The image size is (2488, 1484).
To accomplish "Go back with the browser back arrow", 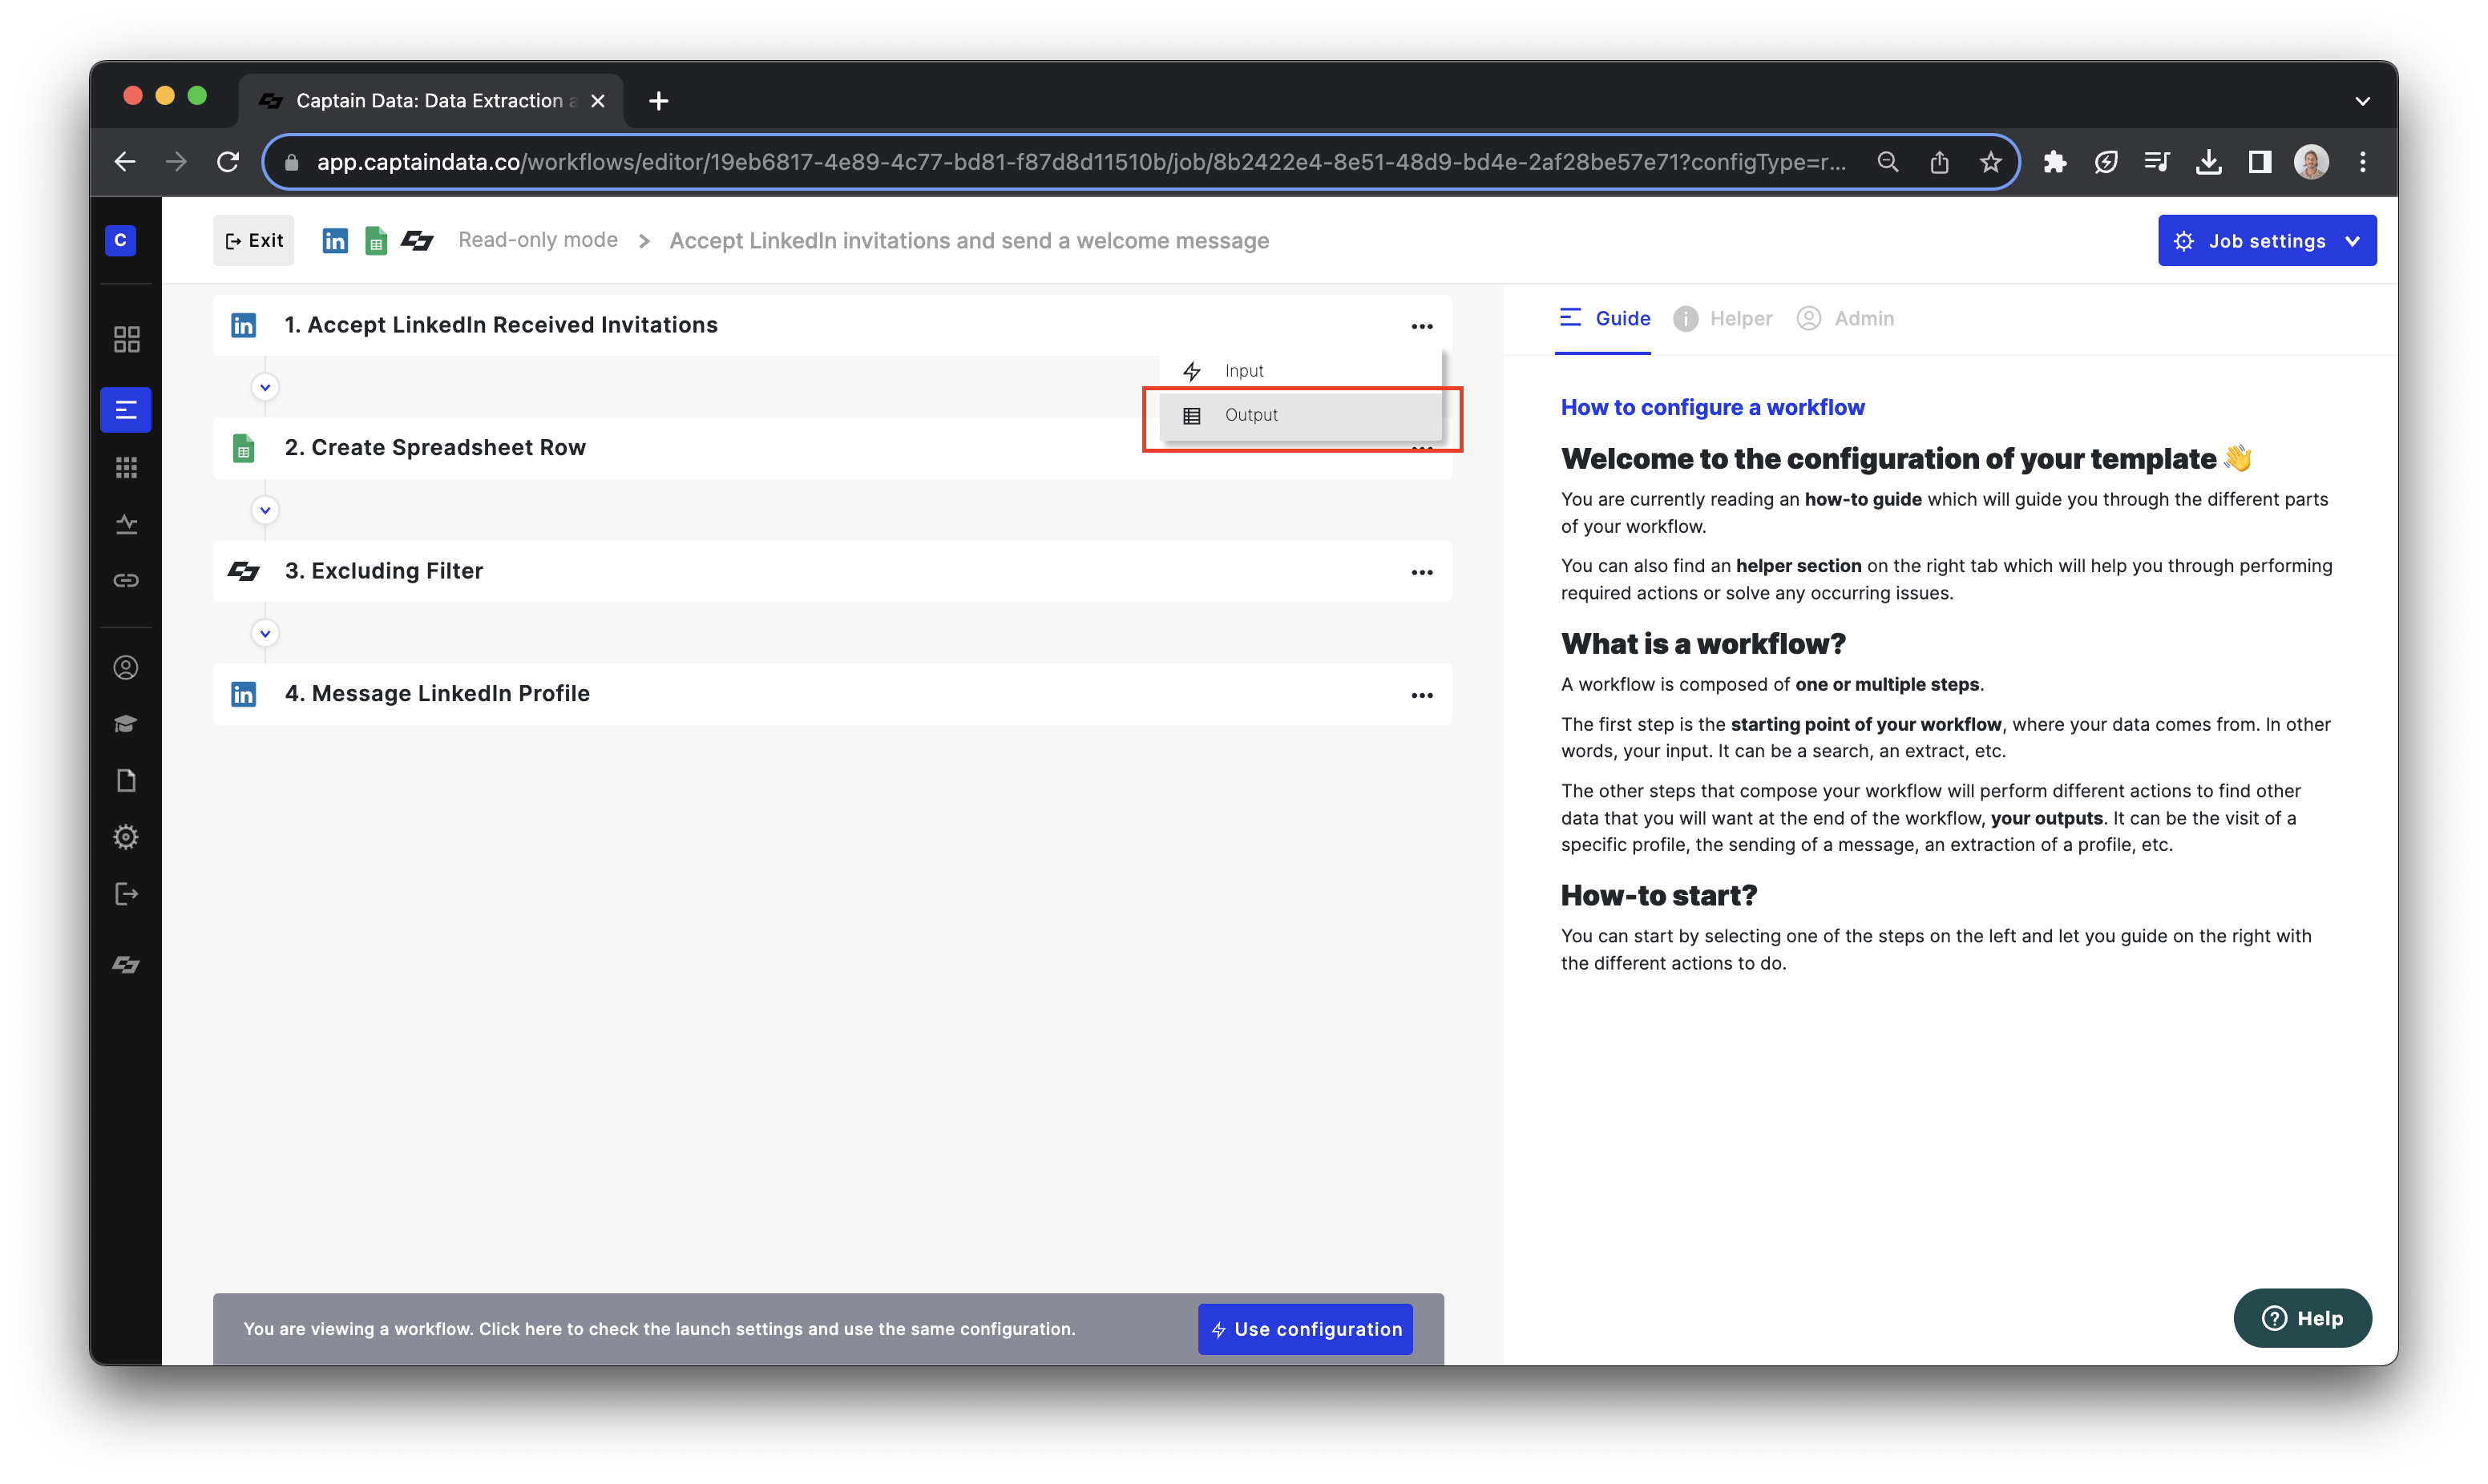I will (x=125, y=161).
